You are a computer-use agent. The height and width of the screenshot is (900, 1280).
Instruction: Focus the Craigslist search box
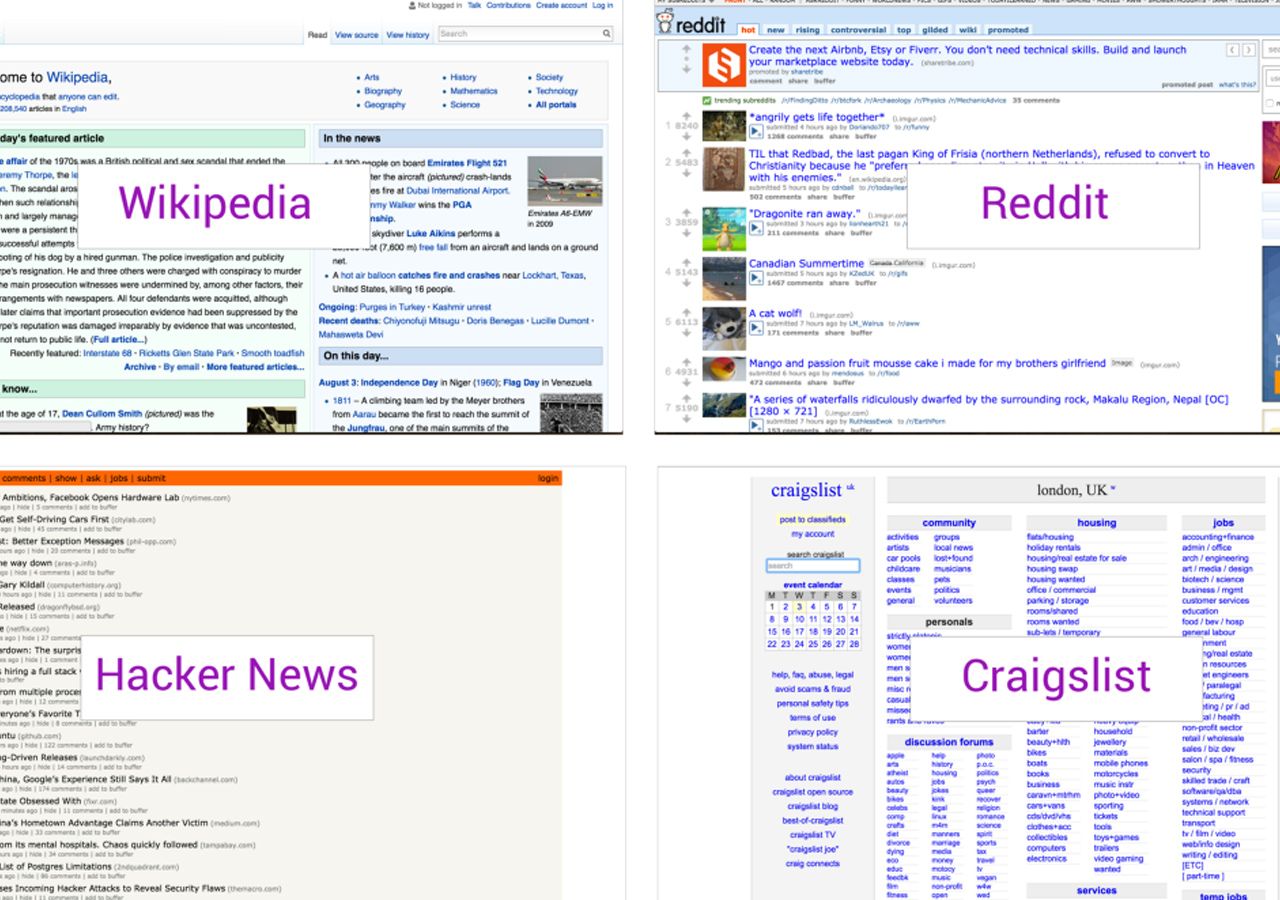point(812,566)
